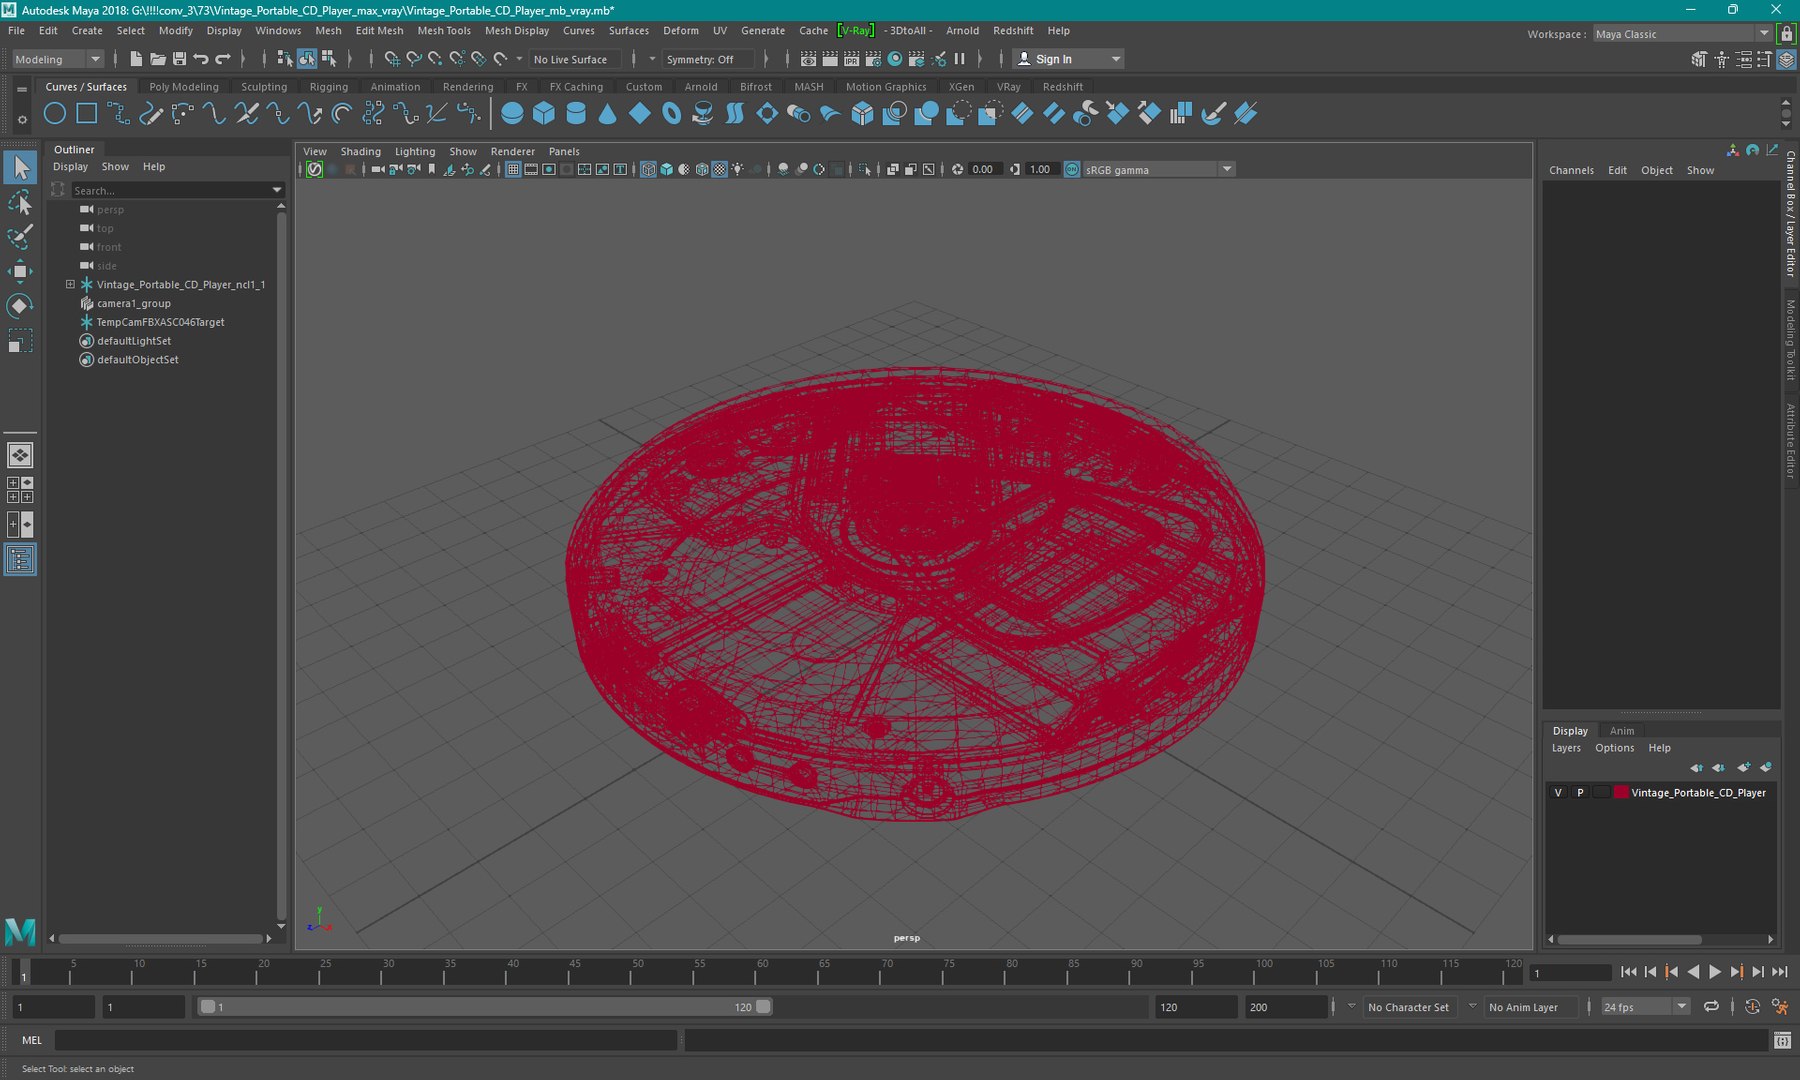The height and width of the screenshot is (1080, 1800).
Task: Click the NURBS sphere shelf icon
Action: tap(512, 114)
